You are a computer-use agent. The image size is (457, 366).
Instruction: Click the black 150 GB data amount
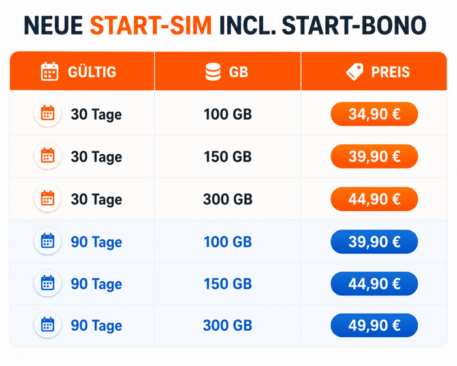click(x=228, y=157)
